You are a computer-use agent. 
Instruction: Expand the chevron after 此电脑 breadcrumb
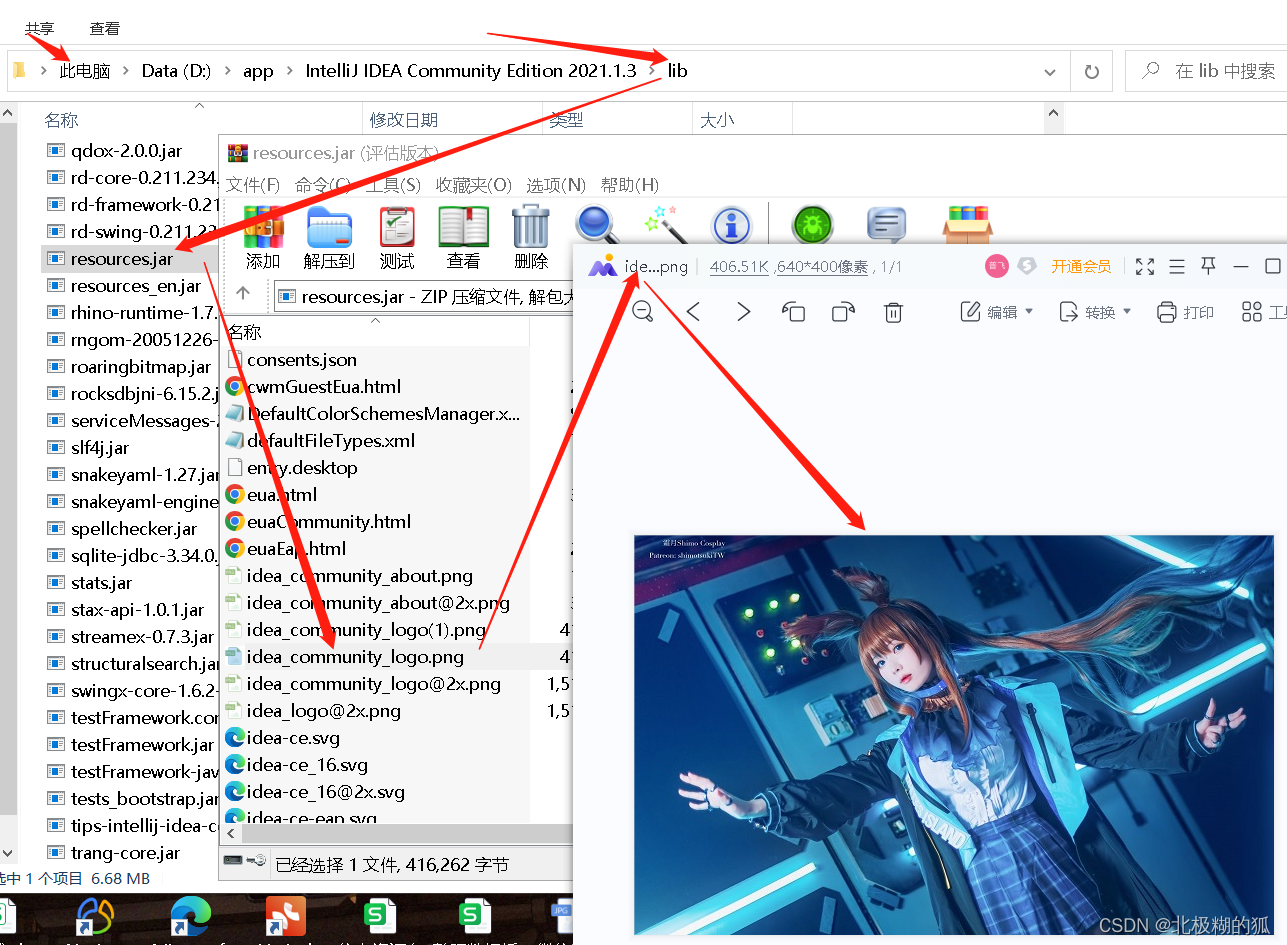[126, 71]
